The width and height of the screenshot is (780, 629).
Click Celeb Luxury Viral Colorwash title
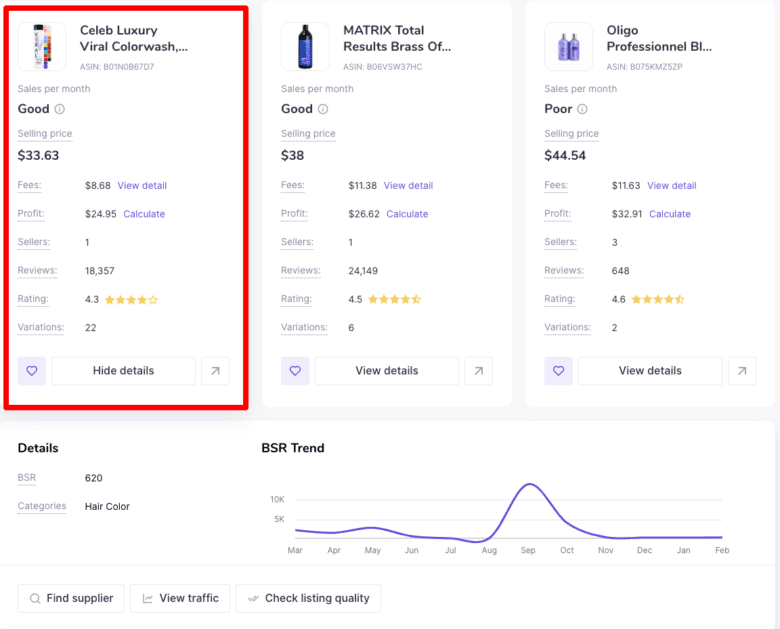134,38
